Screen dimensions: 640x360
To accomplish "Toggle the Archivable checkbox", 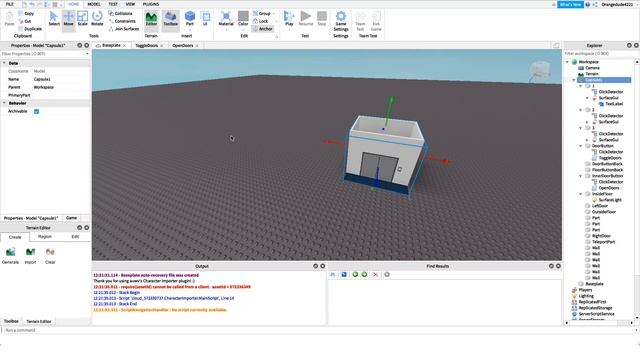I will (36, 111).
